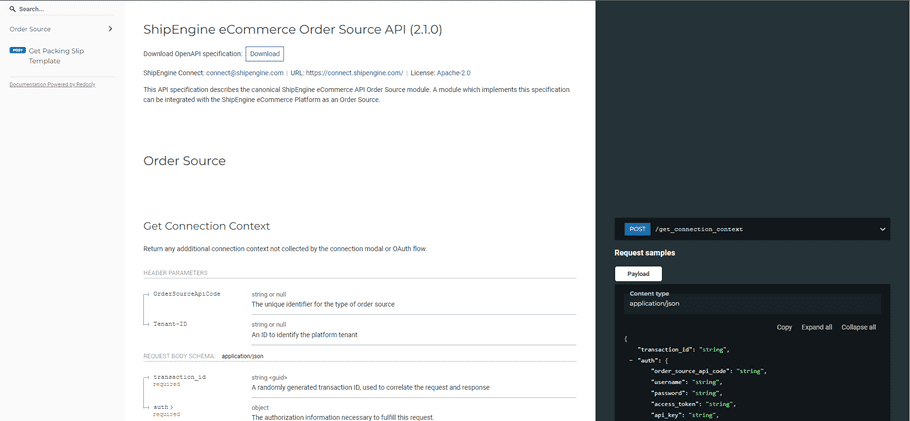Click the "access_token" key in JSON sample
The image size is (910, 421).
pos(676,404)
